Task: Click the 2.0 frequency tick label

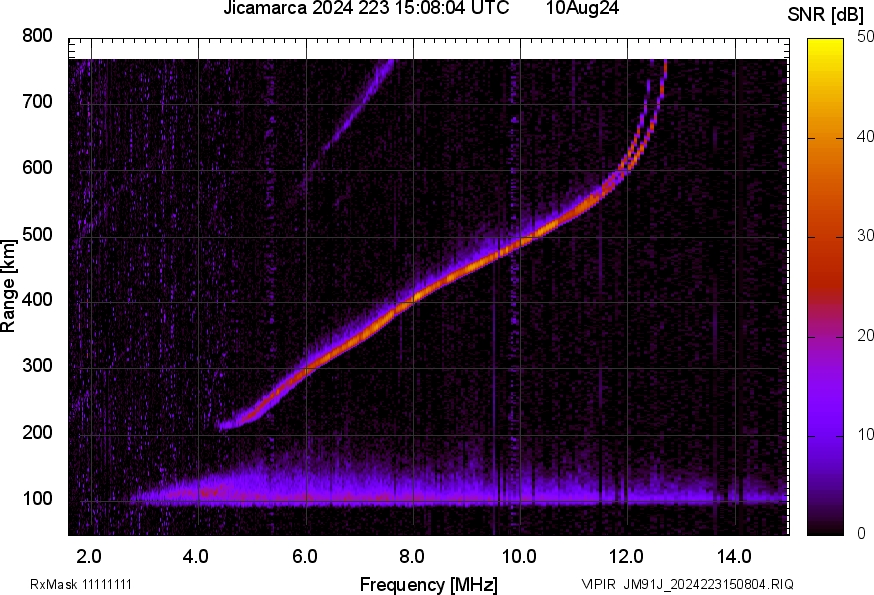Action: tap(89, 556)
